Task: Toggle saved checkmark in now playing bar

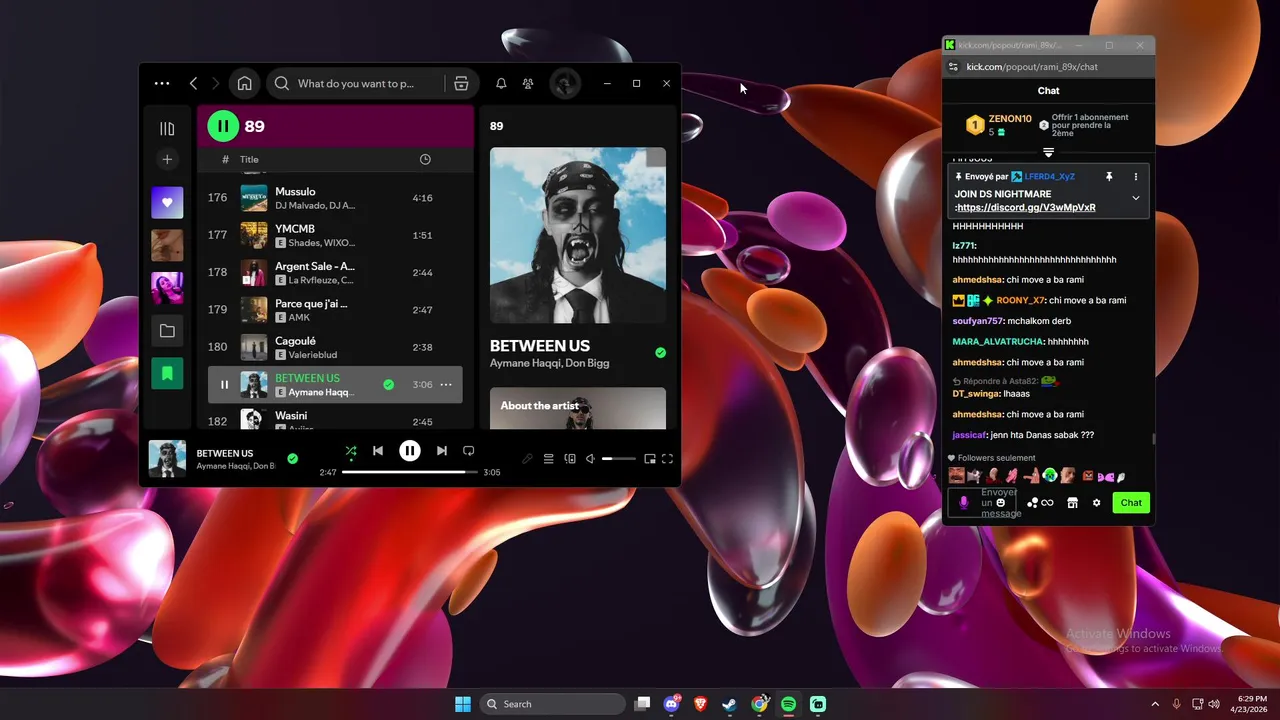Action: pos(292,459)
